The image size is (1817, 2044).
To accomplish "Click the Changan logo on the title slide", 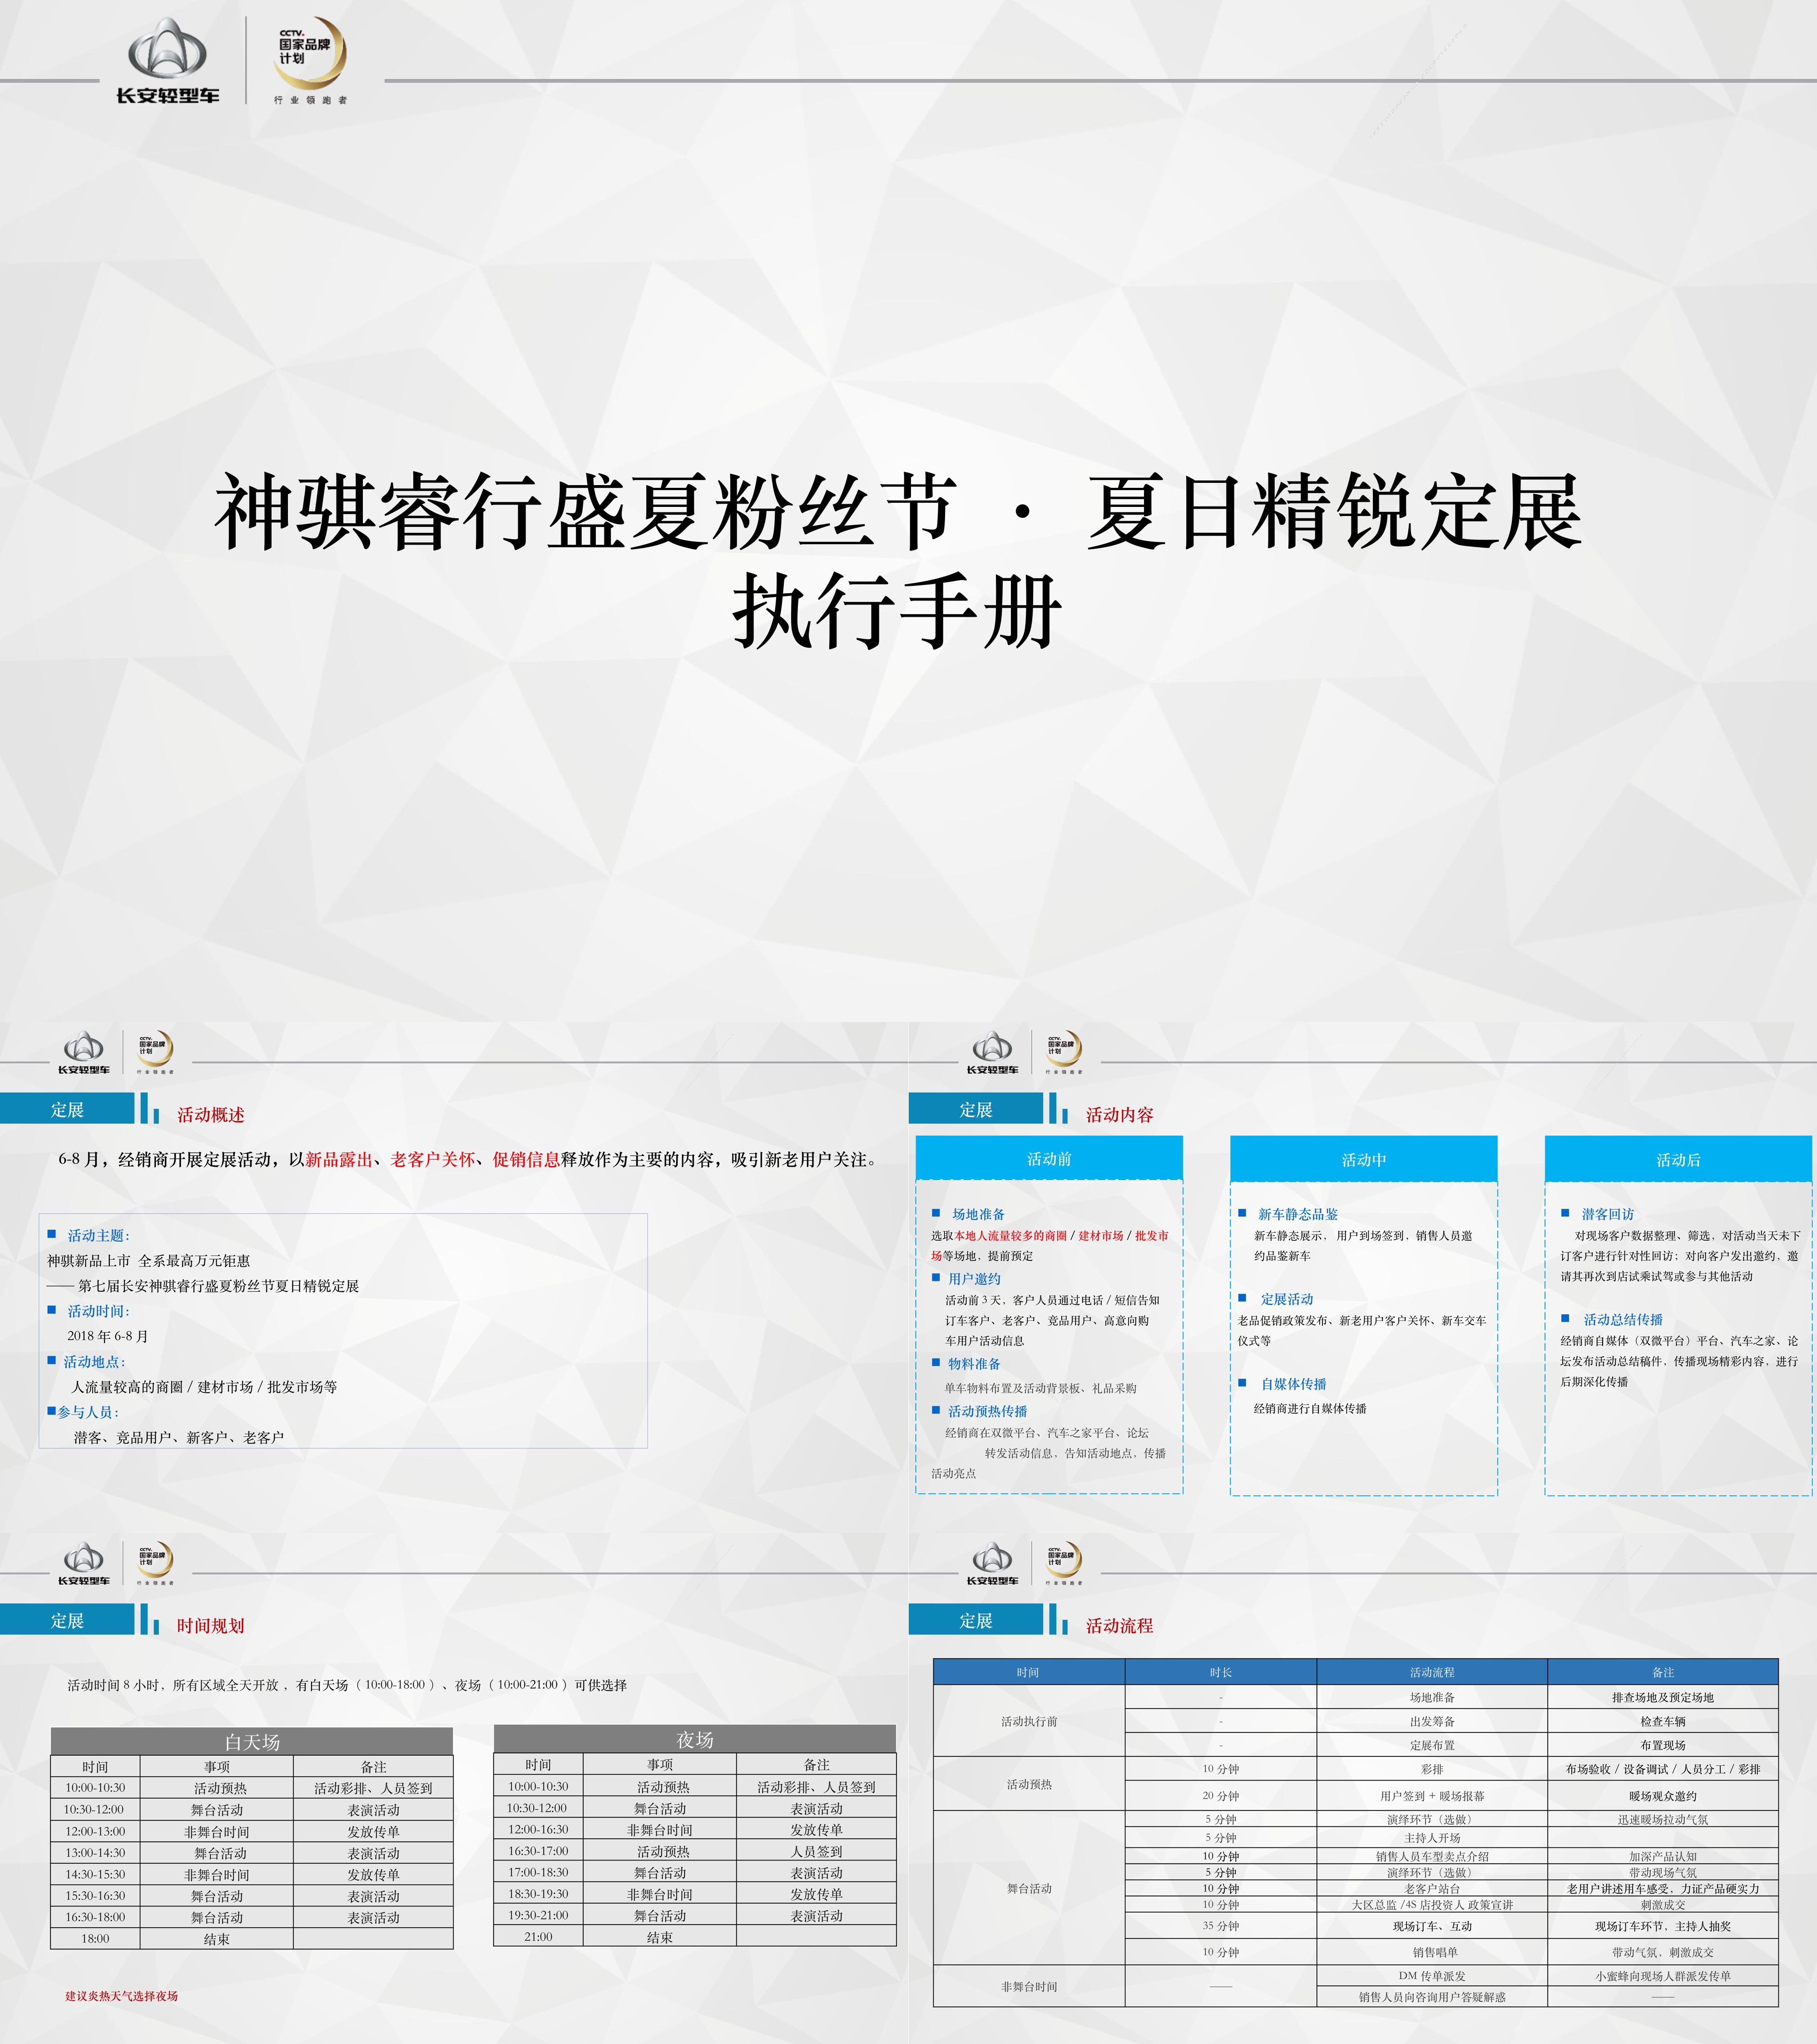I will pos(167,61).
